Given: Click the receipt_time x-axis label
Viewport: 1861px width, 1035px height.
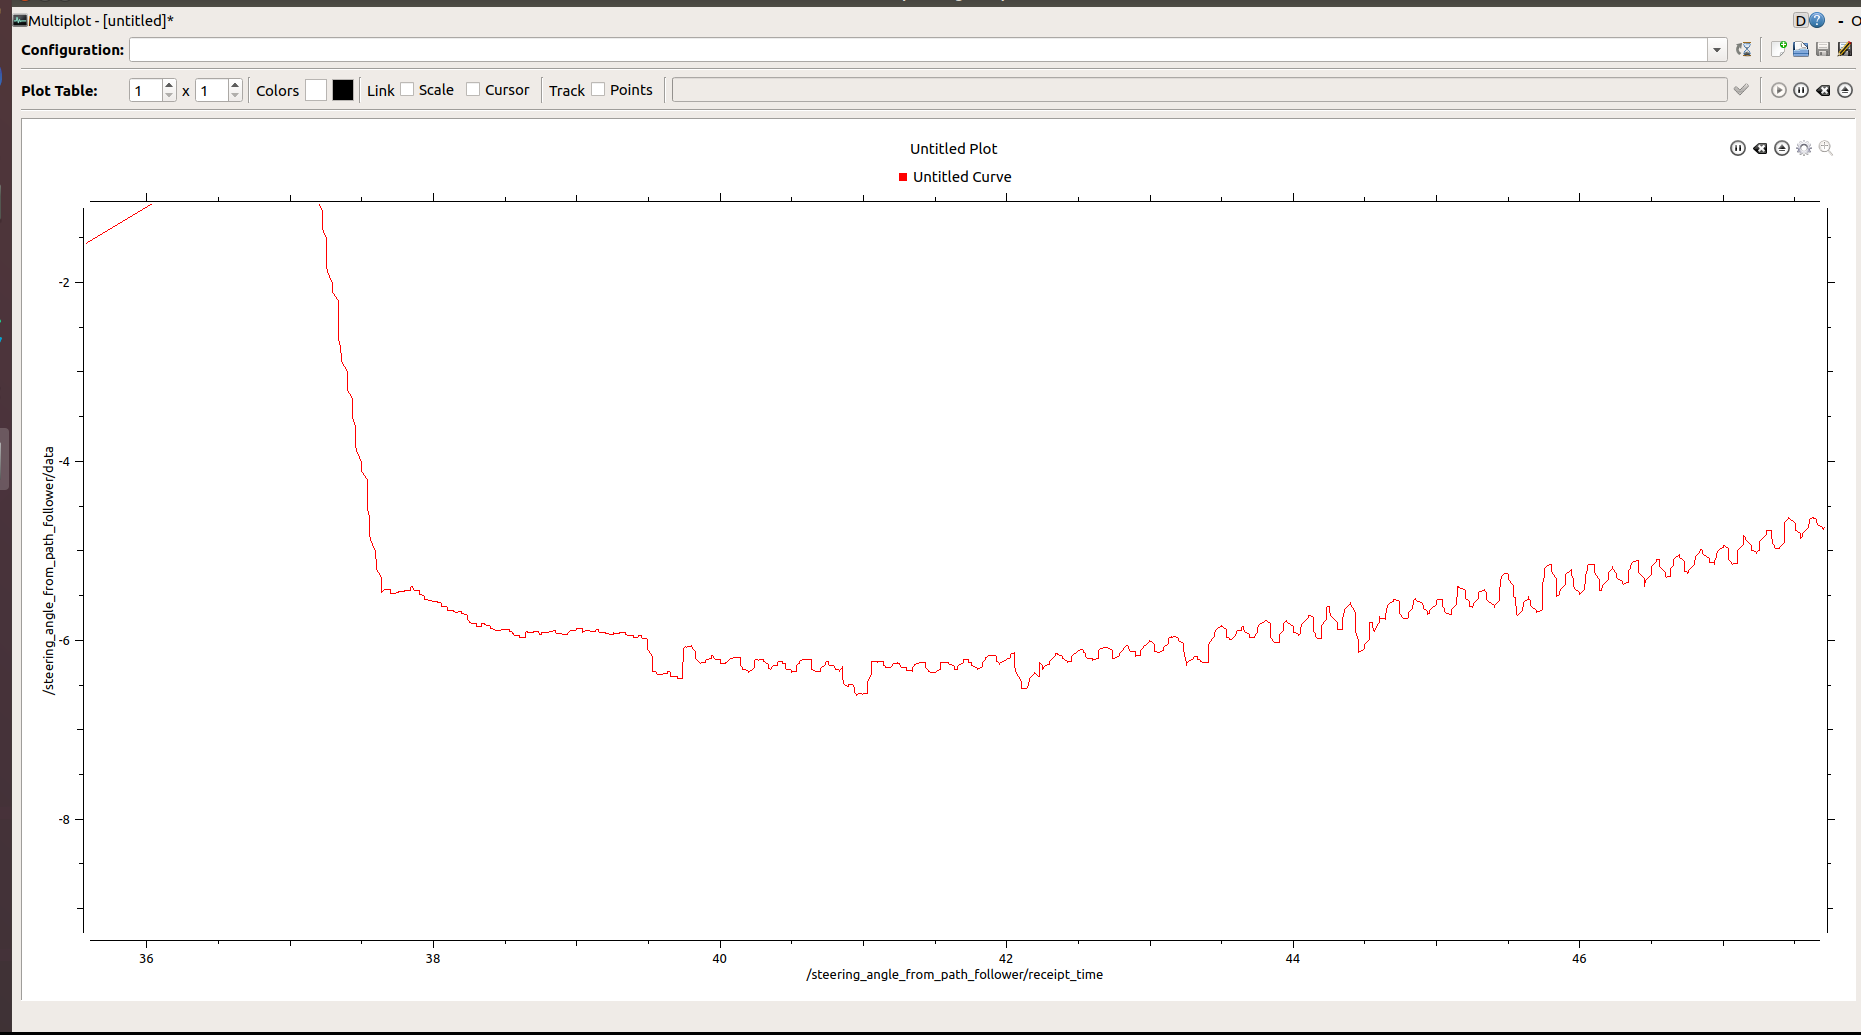Looking at the screenshot, I should click(x=955, y=974).
